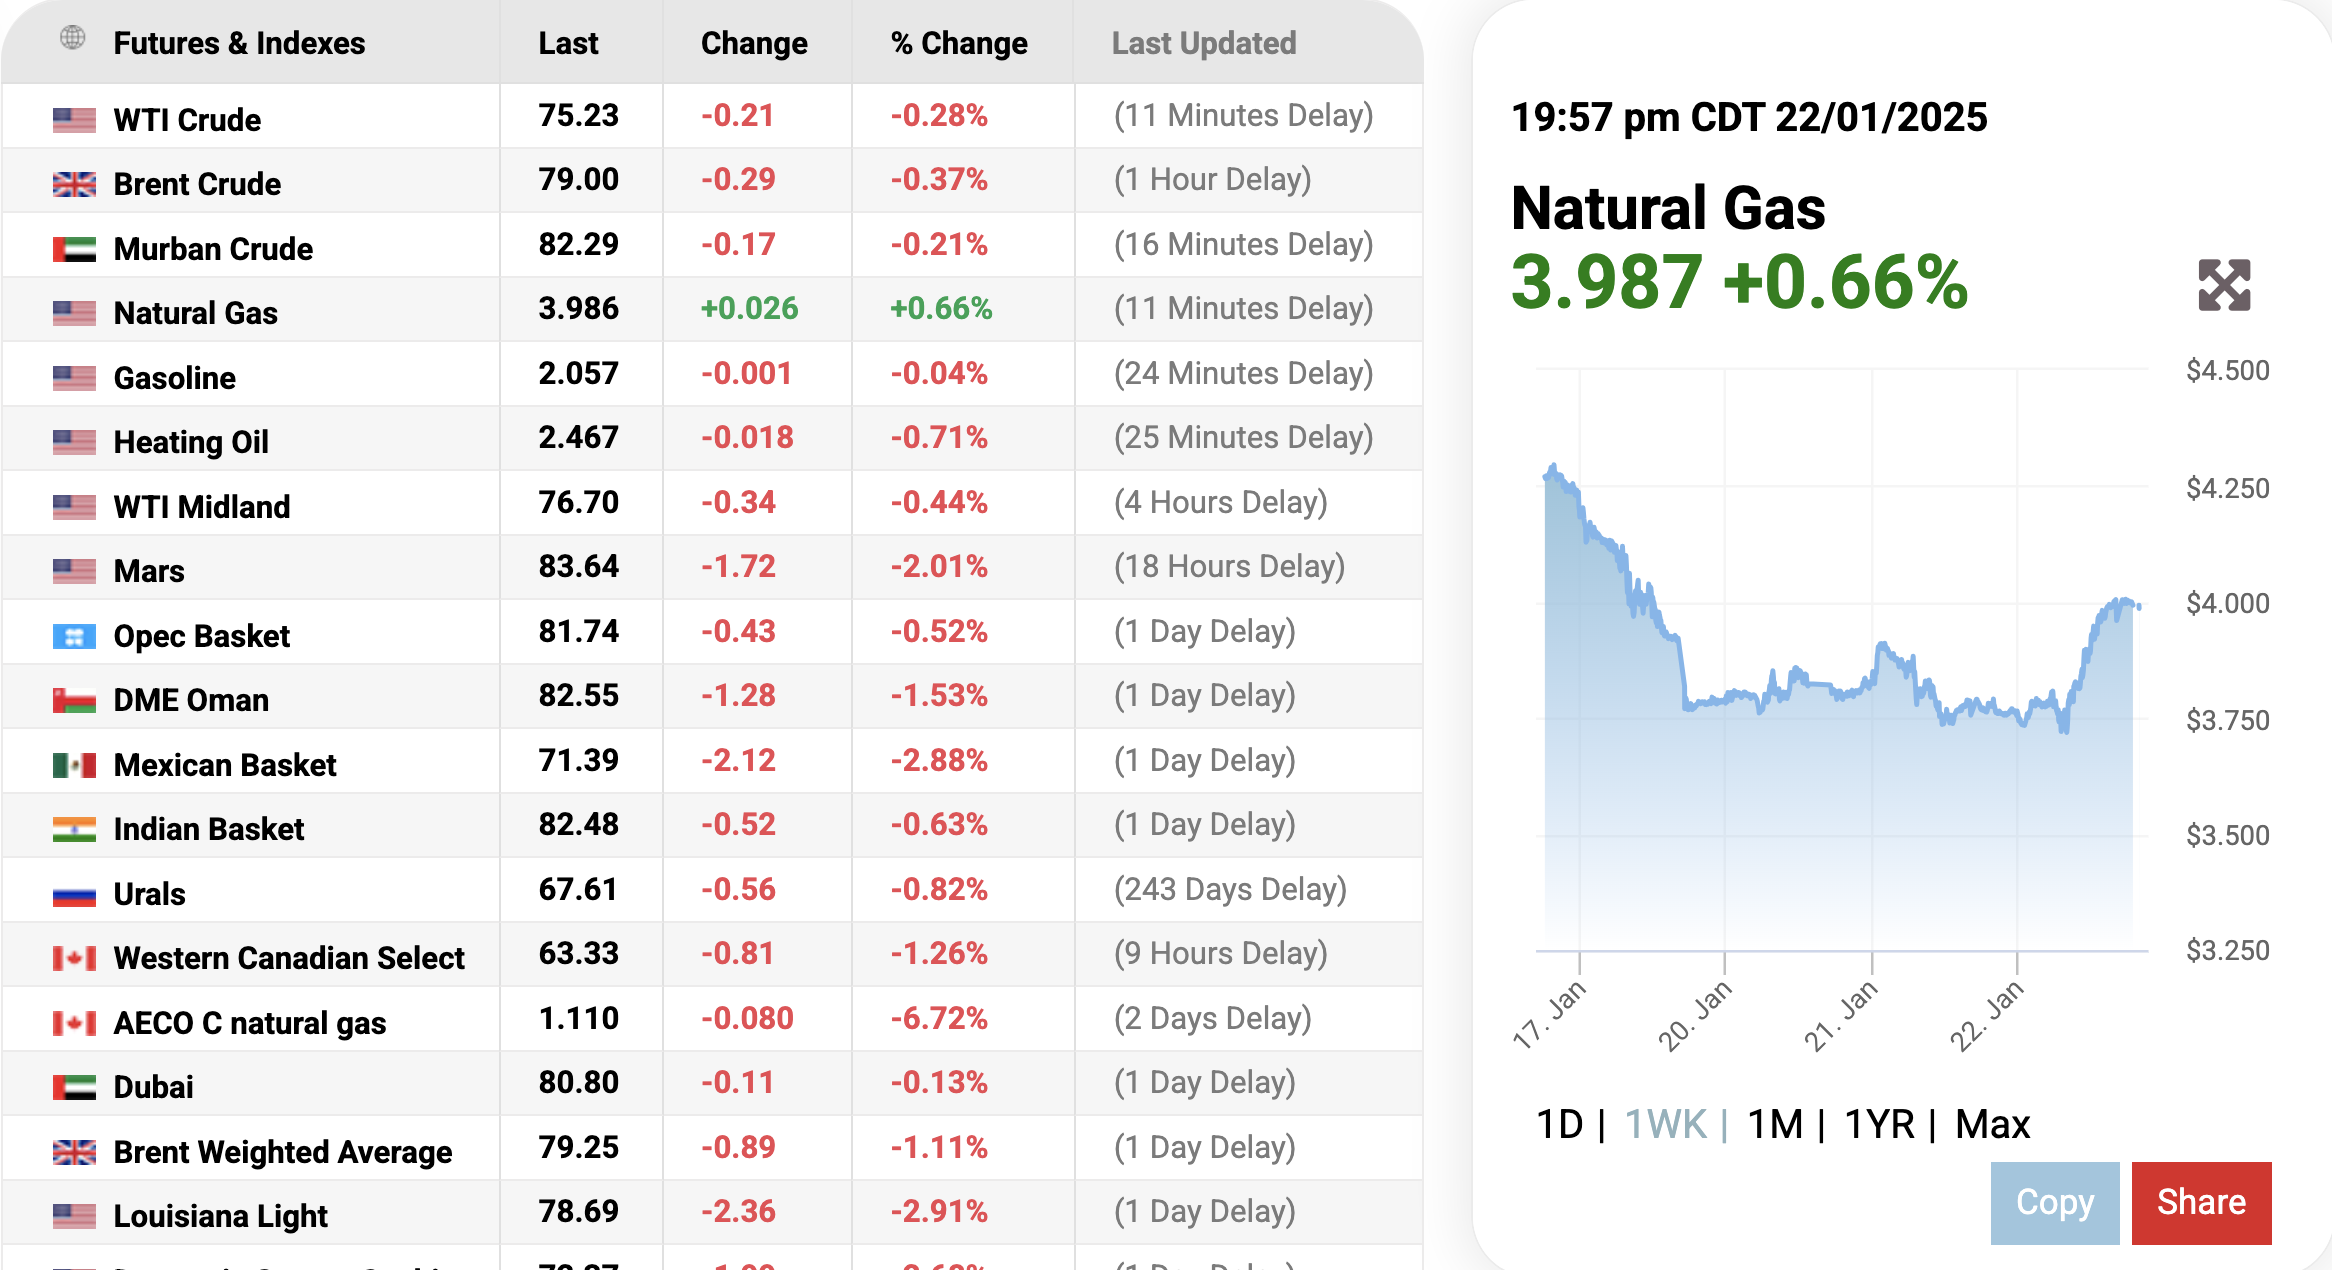Click the Mexico flag beside Mexican Basket
Image resolution: width=2332 pixels, height=1270 pixels.
74,765
